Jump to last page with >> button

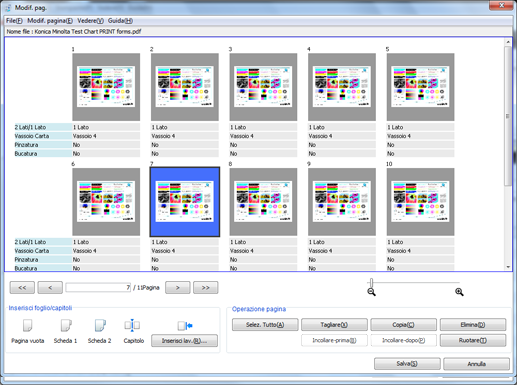[x=206, y=287]
